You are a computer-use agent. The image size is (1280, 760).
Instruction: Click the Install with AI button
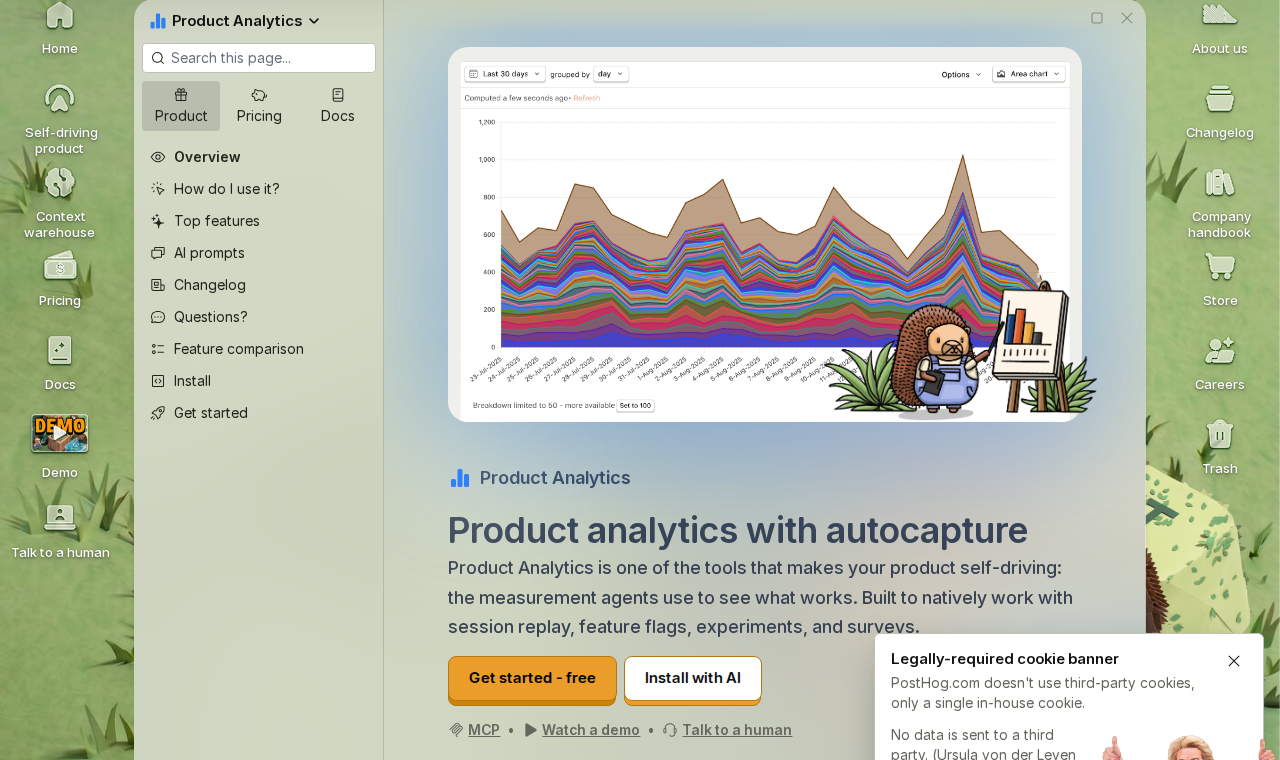pyautogui.click(x=693, y=679)
